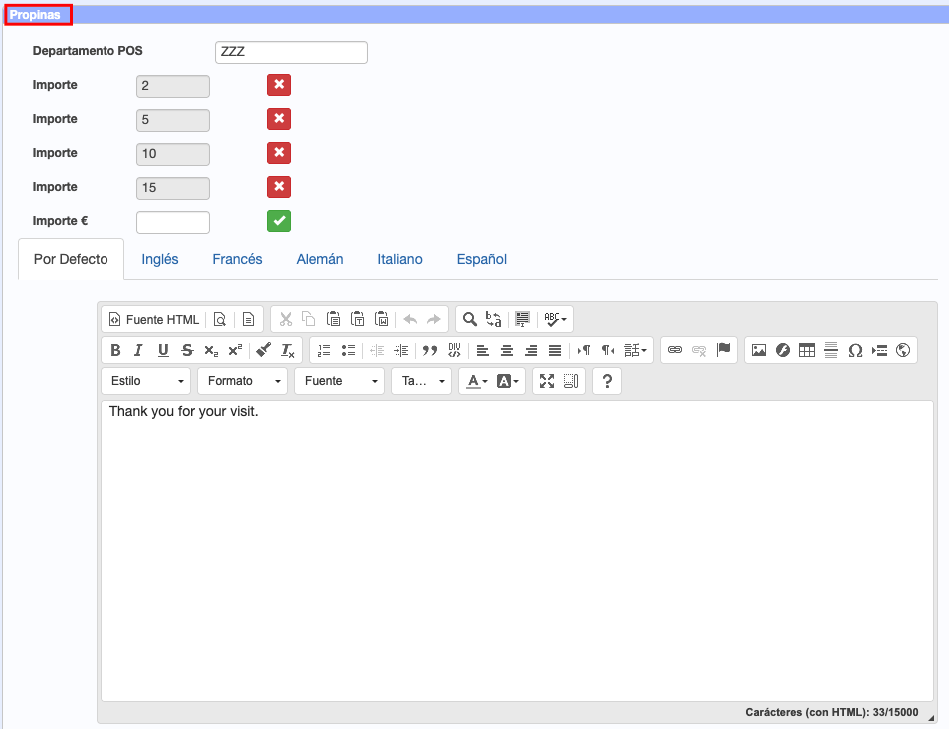Image resolution: width=949 pixels, height=729 pixels.
Task: Confirm new Importe € with green check
Action: pos(279,221)
